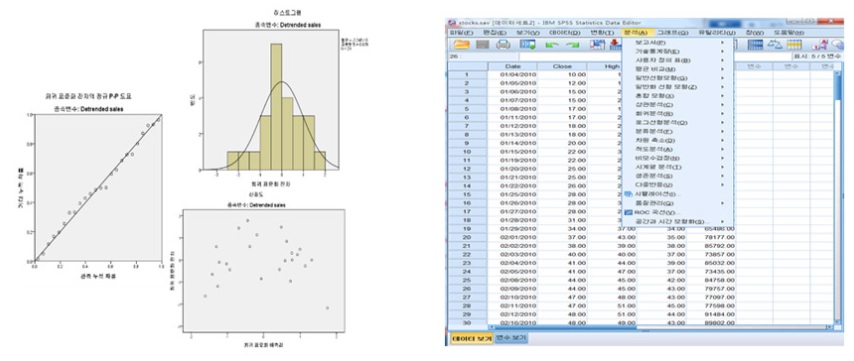Click the Save file toolbar icon

click(483, 45)
